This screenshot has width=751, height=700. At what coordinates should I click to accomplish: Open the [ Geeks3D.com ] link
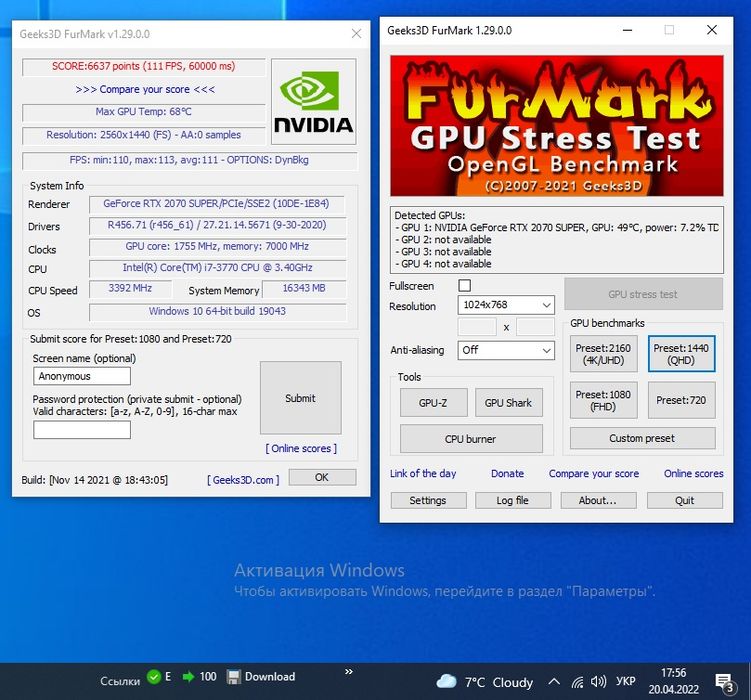click(x=243, y=480)
